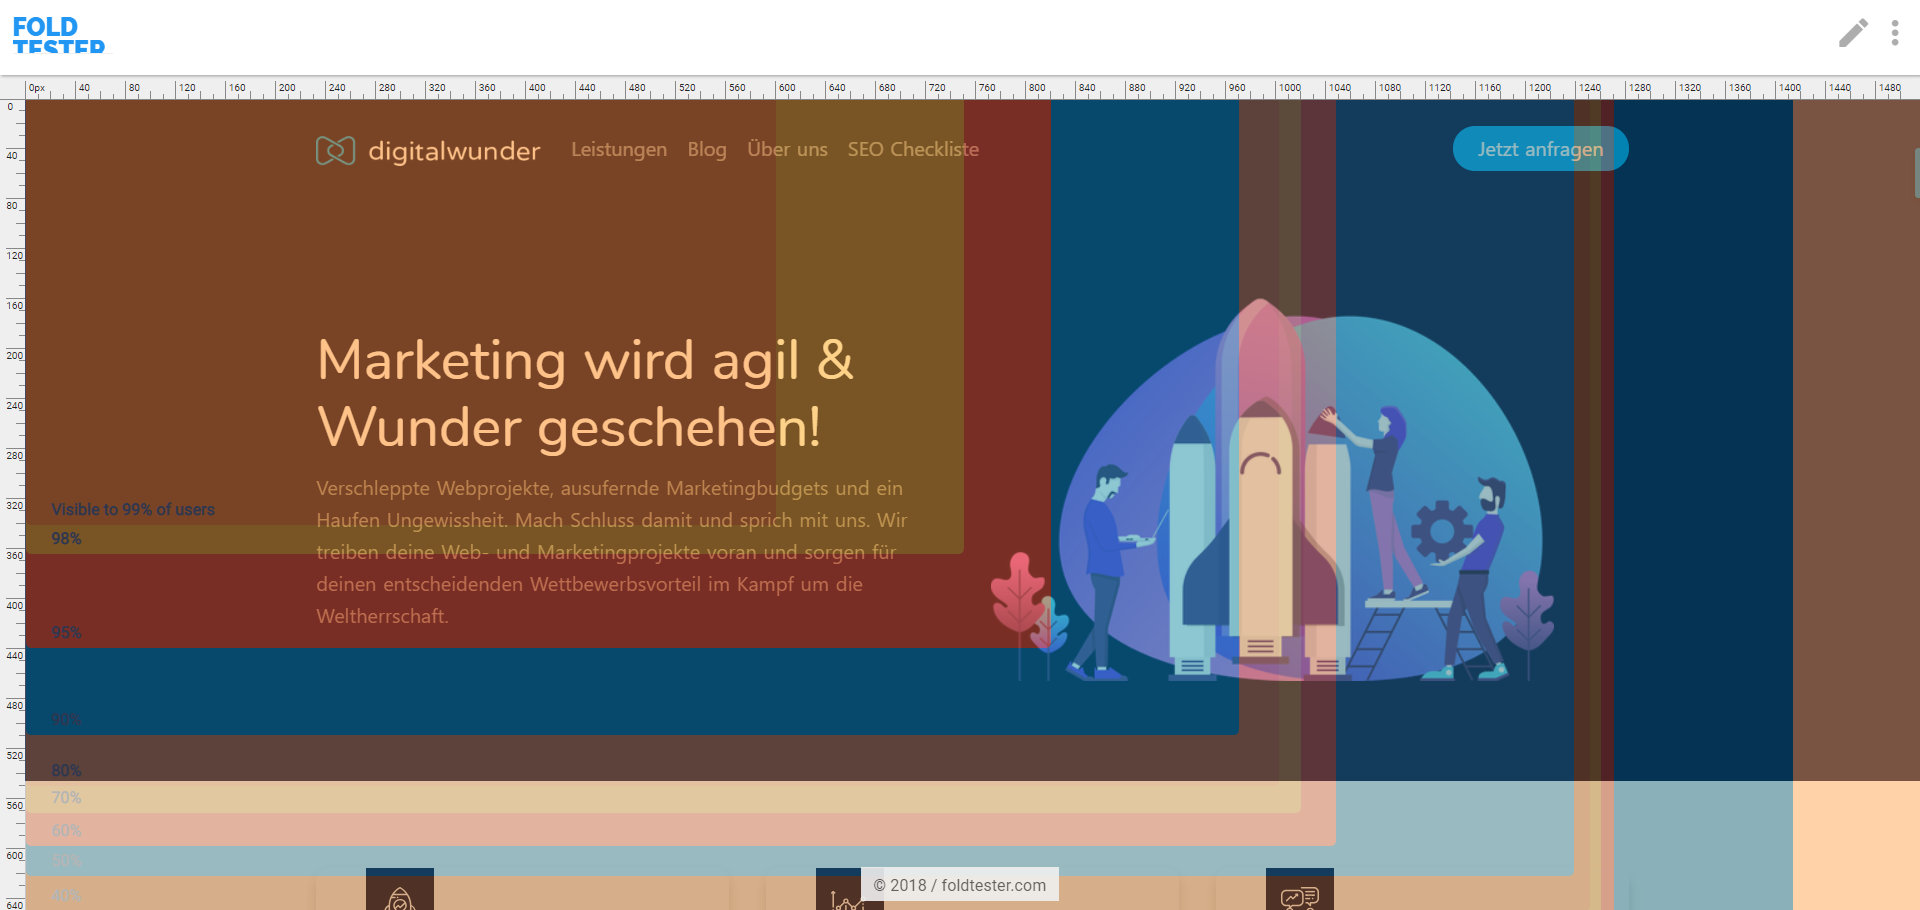The width and height of the screenshot is (1920, 910).
Task: Go to the Blog page
Action: [x=707, y=149]
